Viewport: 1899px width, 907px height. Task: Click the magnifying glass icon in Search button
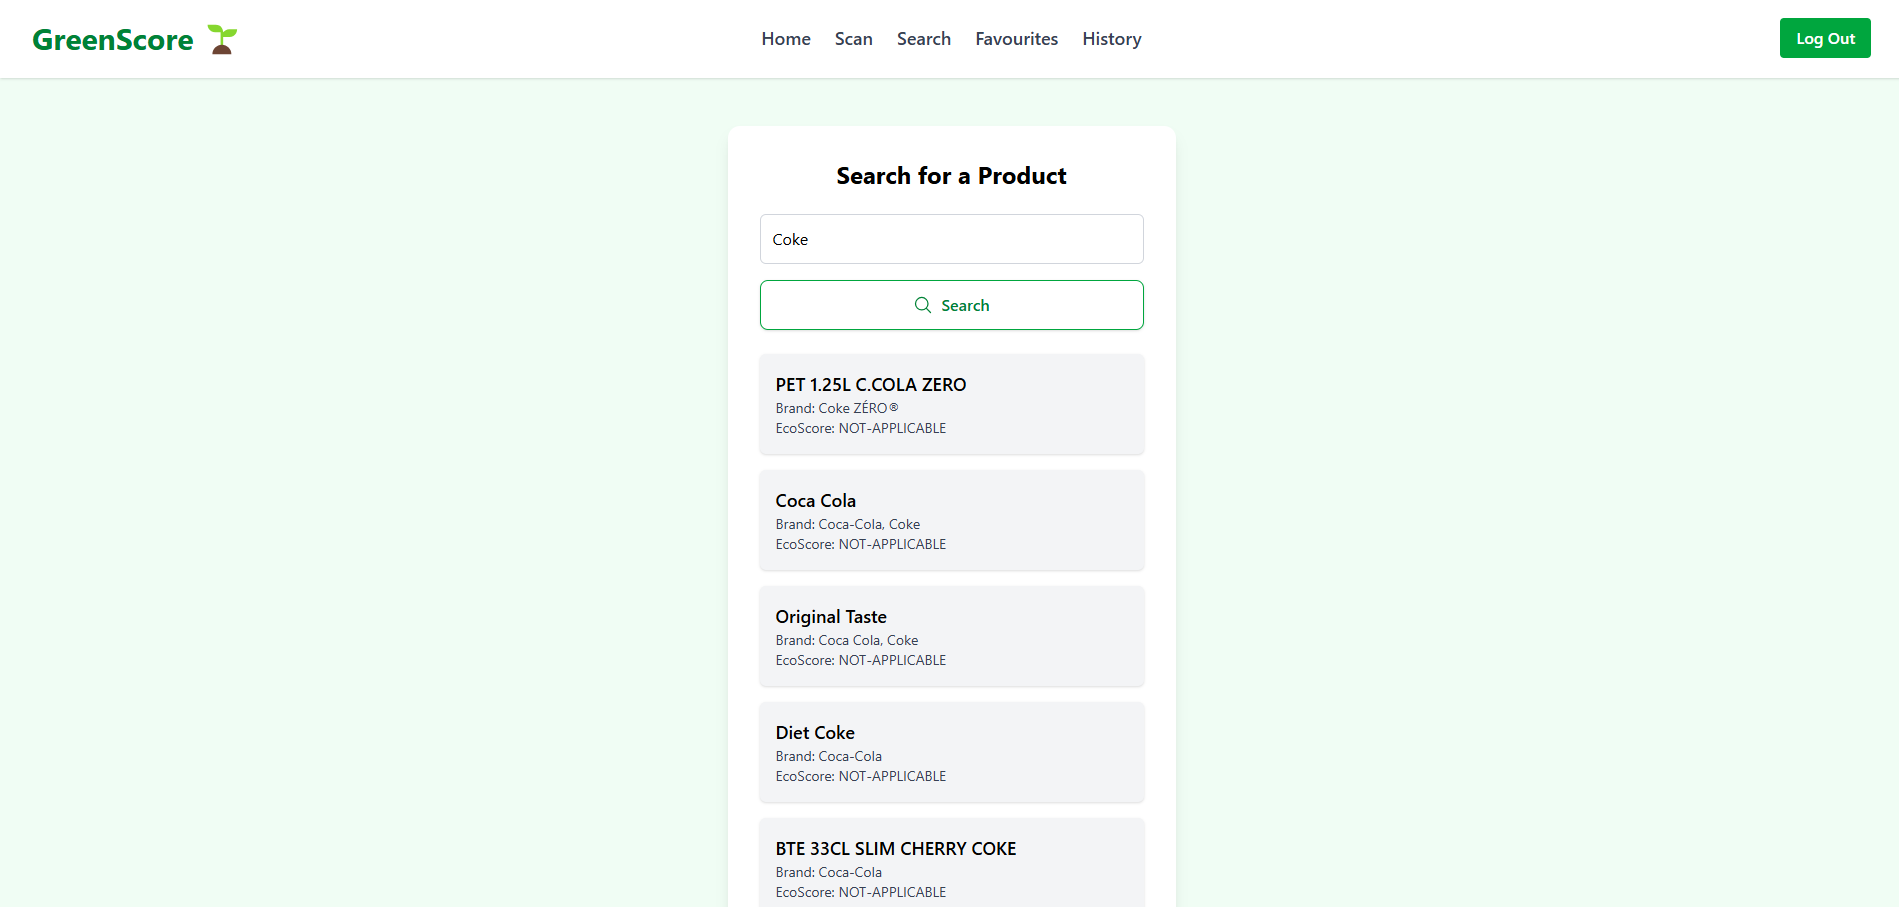(922, 305)
